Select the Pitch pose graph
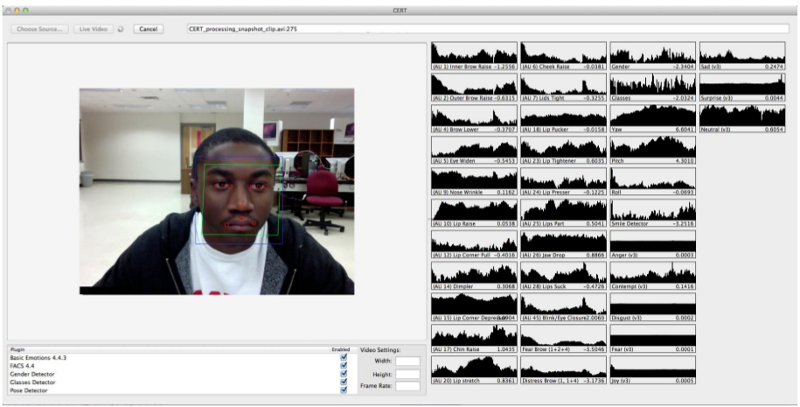 coord(653,150)
